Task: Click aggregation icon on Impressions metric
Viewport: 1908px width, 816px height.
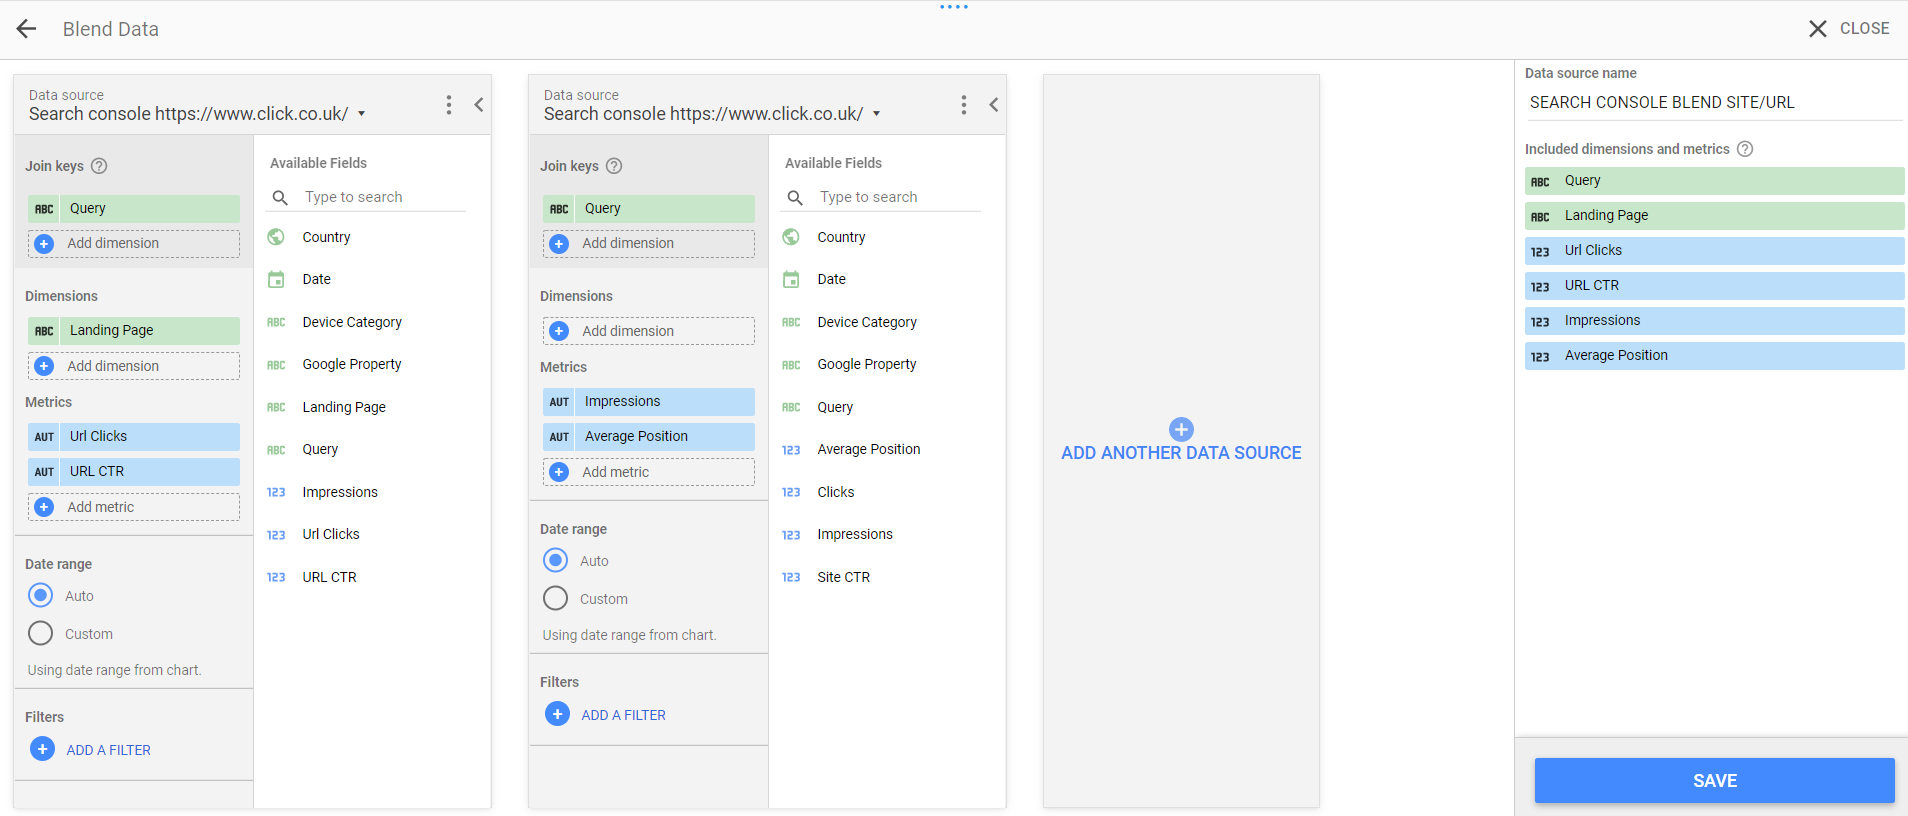Action: (x=559, y=402)
